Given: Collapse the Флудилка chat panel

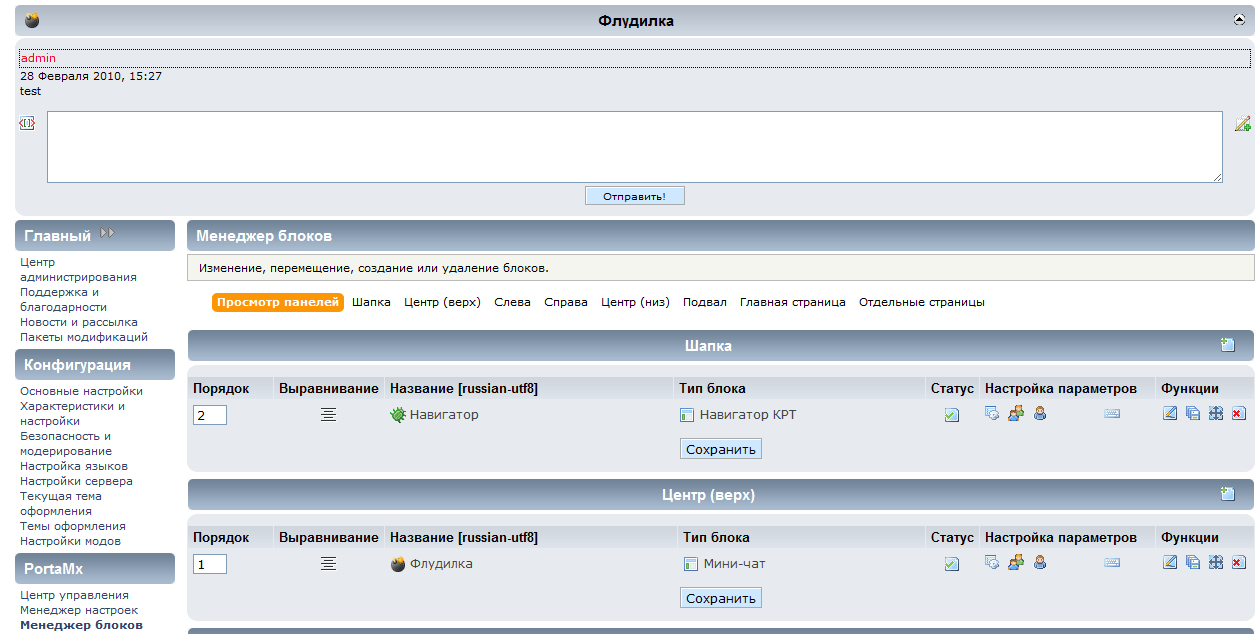Looking at the screenshot, I should point(1240,20).
